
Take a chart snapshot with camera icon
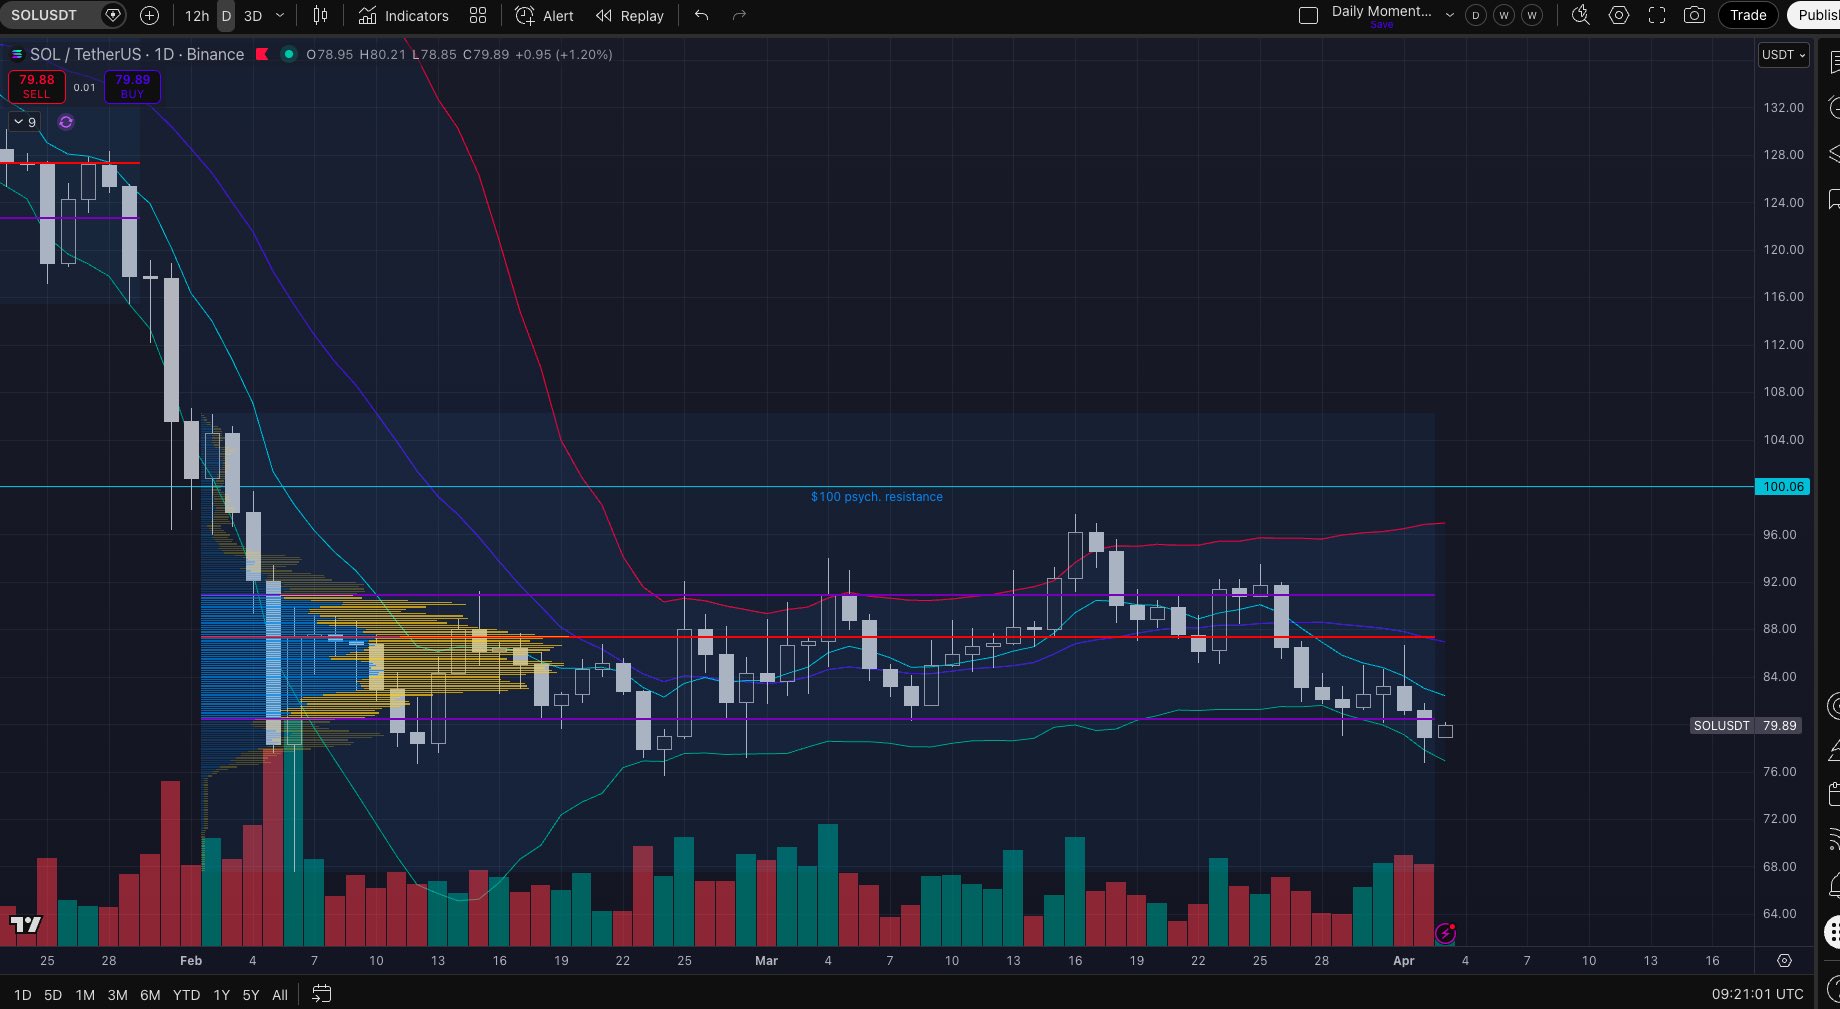[1694, 15]
